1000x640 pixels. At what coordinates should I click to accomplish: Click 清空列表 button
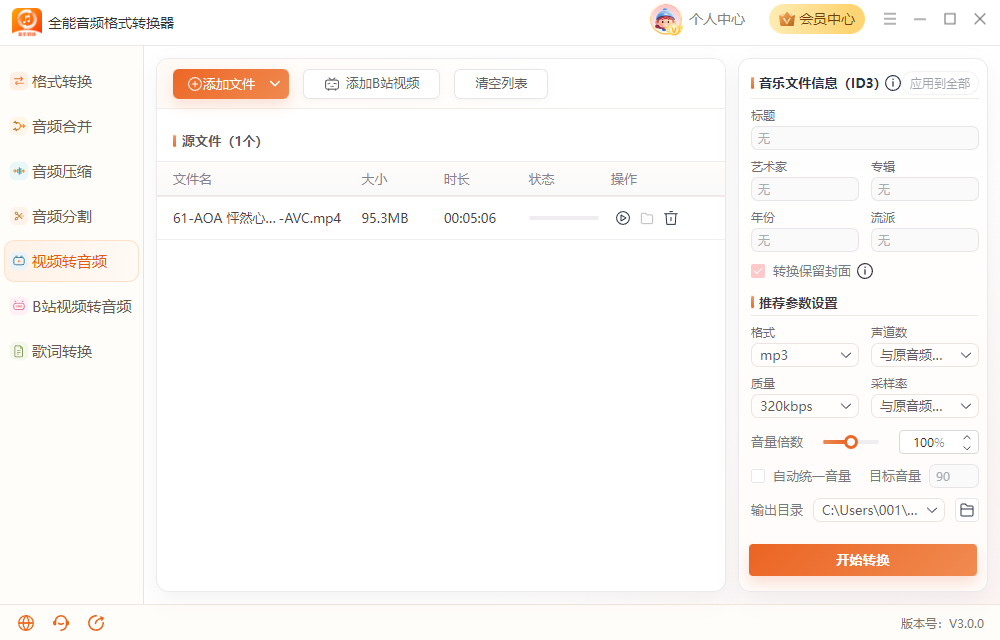pos(501,84)
